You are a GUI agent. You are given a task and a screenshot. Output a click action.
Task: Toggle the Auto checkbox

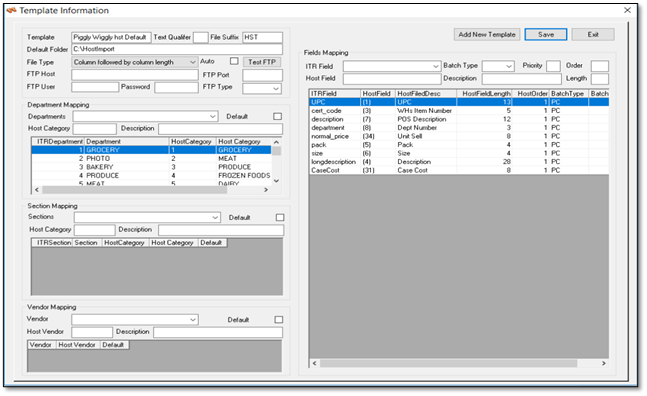point(234,61)
